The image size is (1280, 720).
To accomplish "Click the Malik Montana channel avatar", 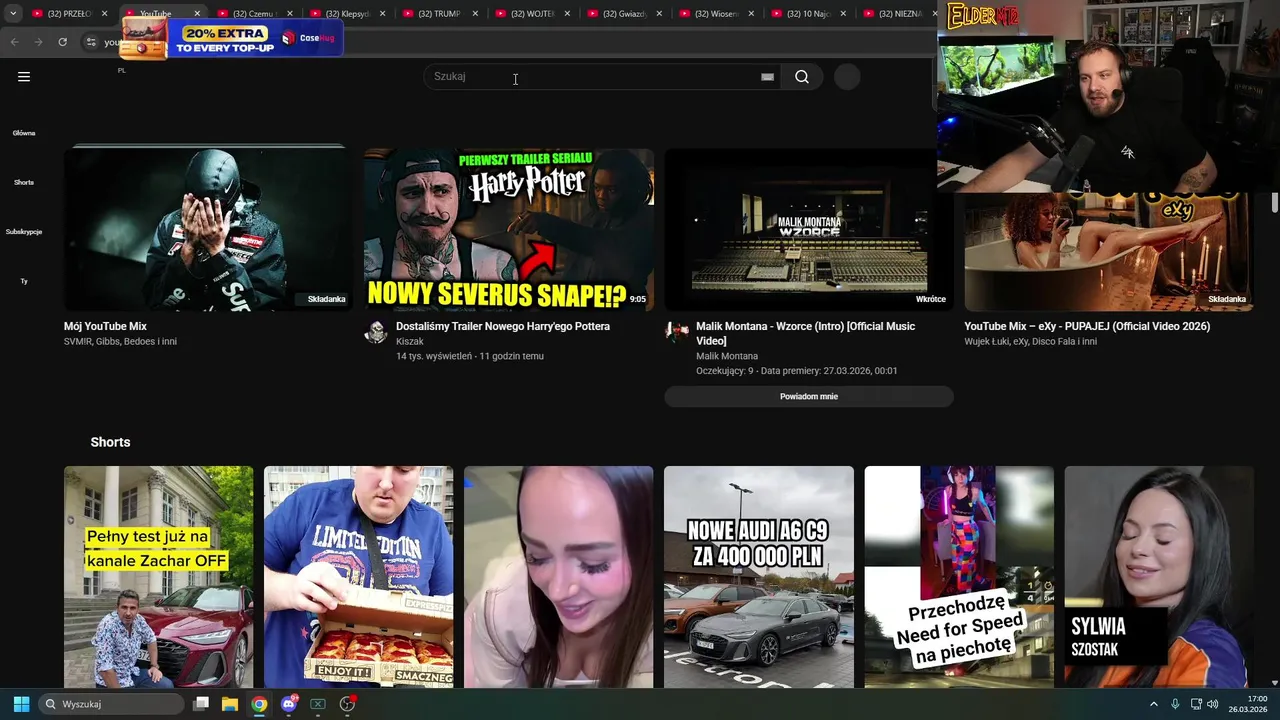I will (x=677, y=332).
